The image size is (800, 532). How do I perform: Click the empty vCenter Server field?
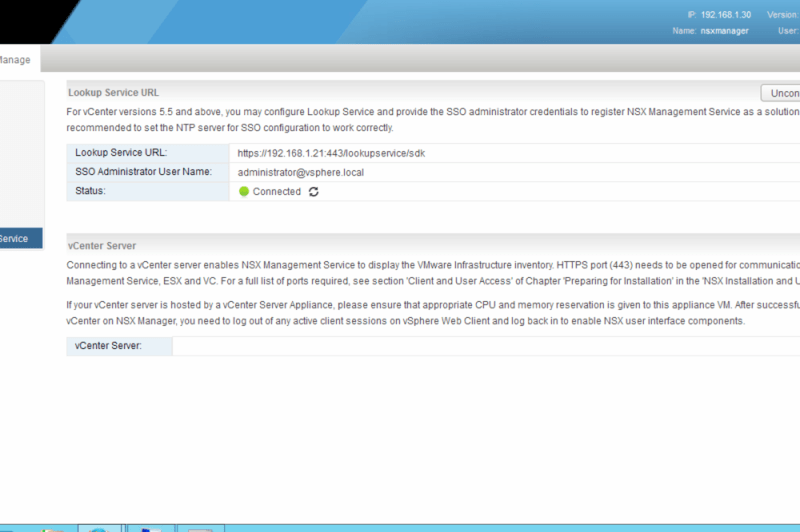pyautogui.click(x=480, y=346)
